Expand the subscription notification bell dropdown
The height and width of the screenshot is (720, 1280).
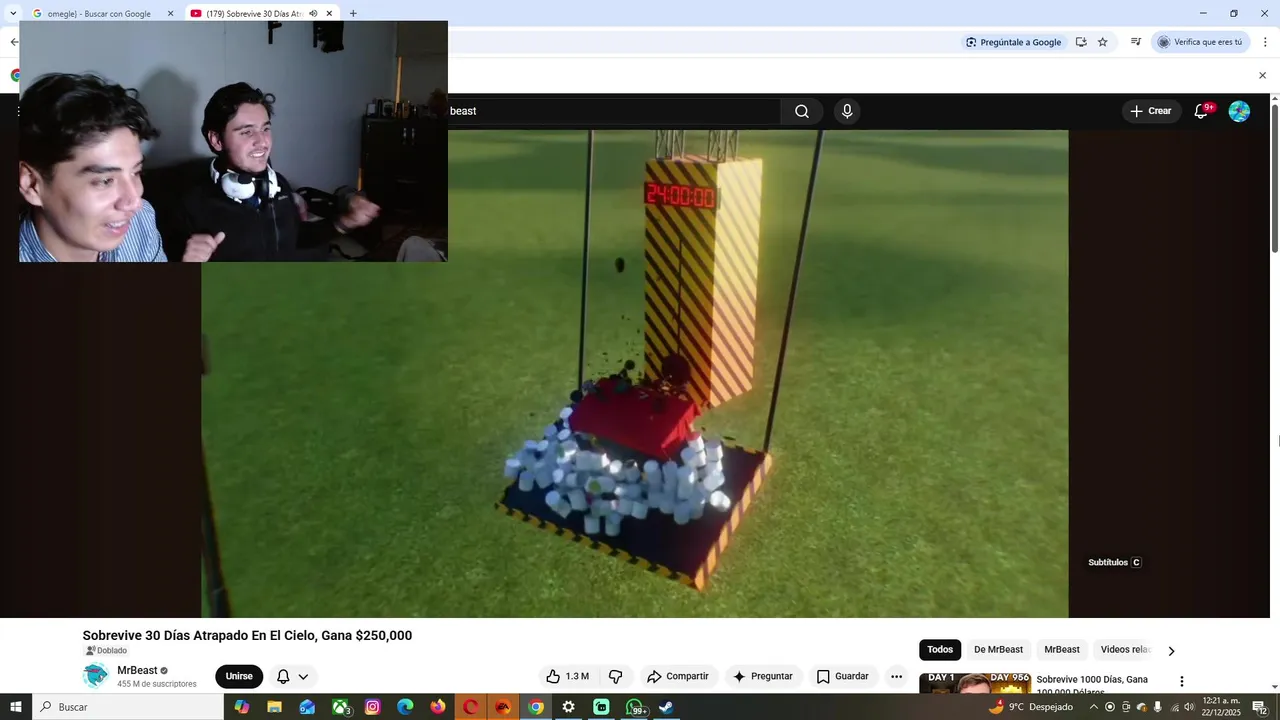click(293, 676)
